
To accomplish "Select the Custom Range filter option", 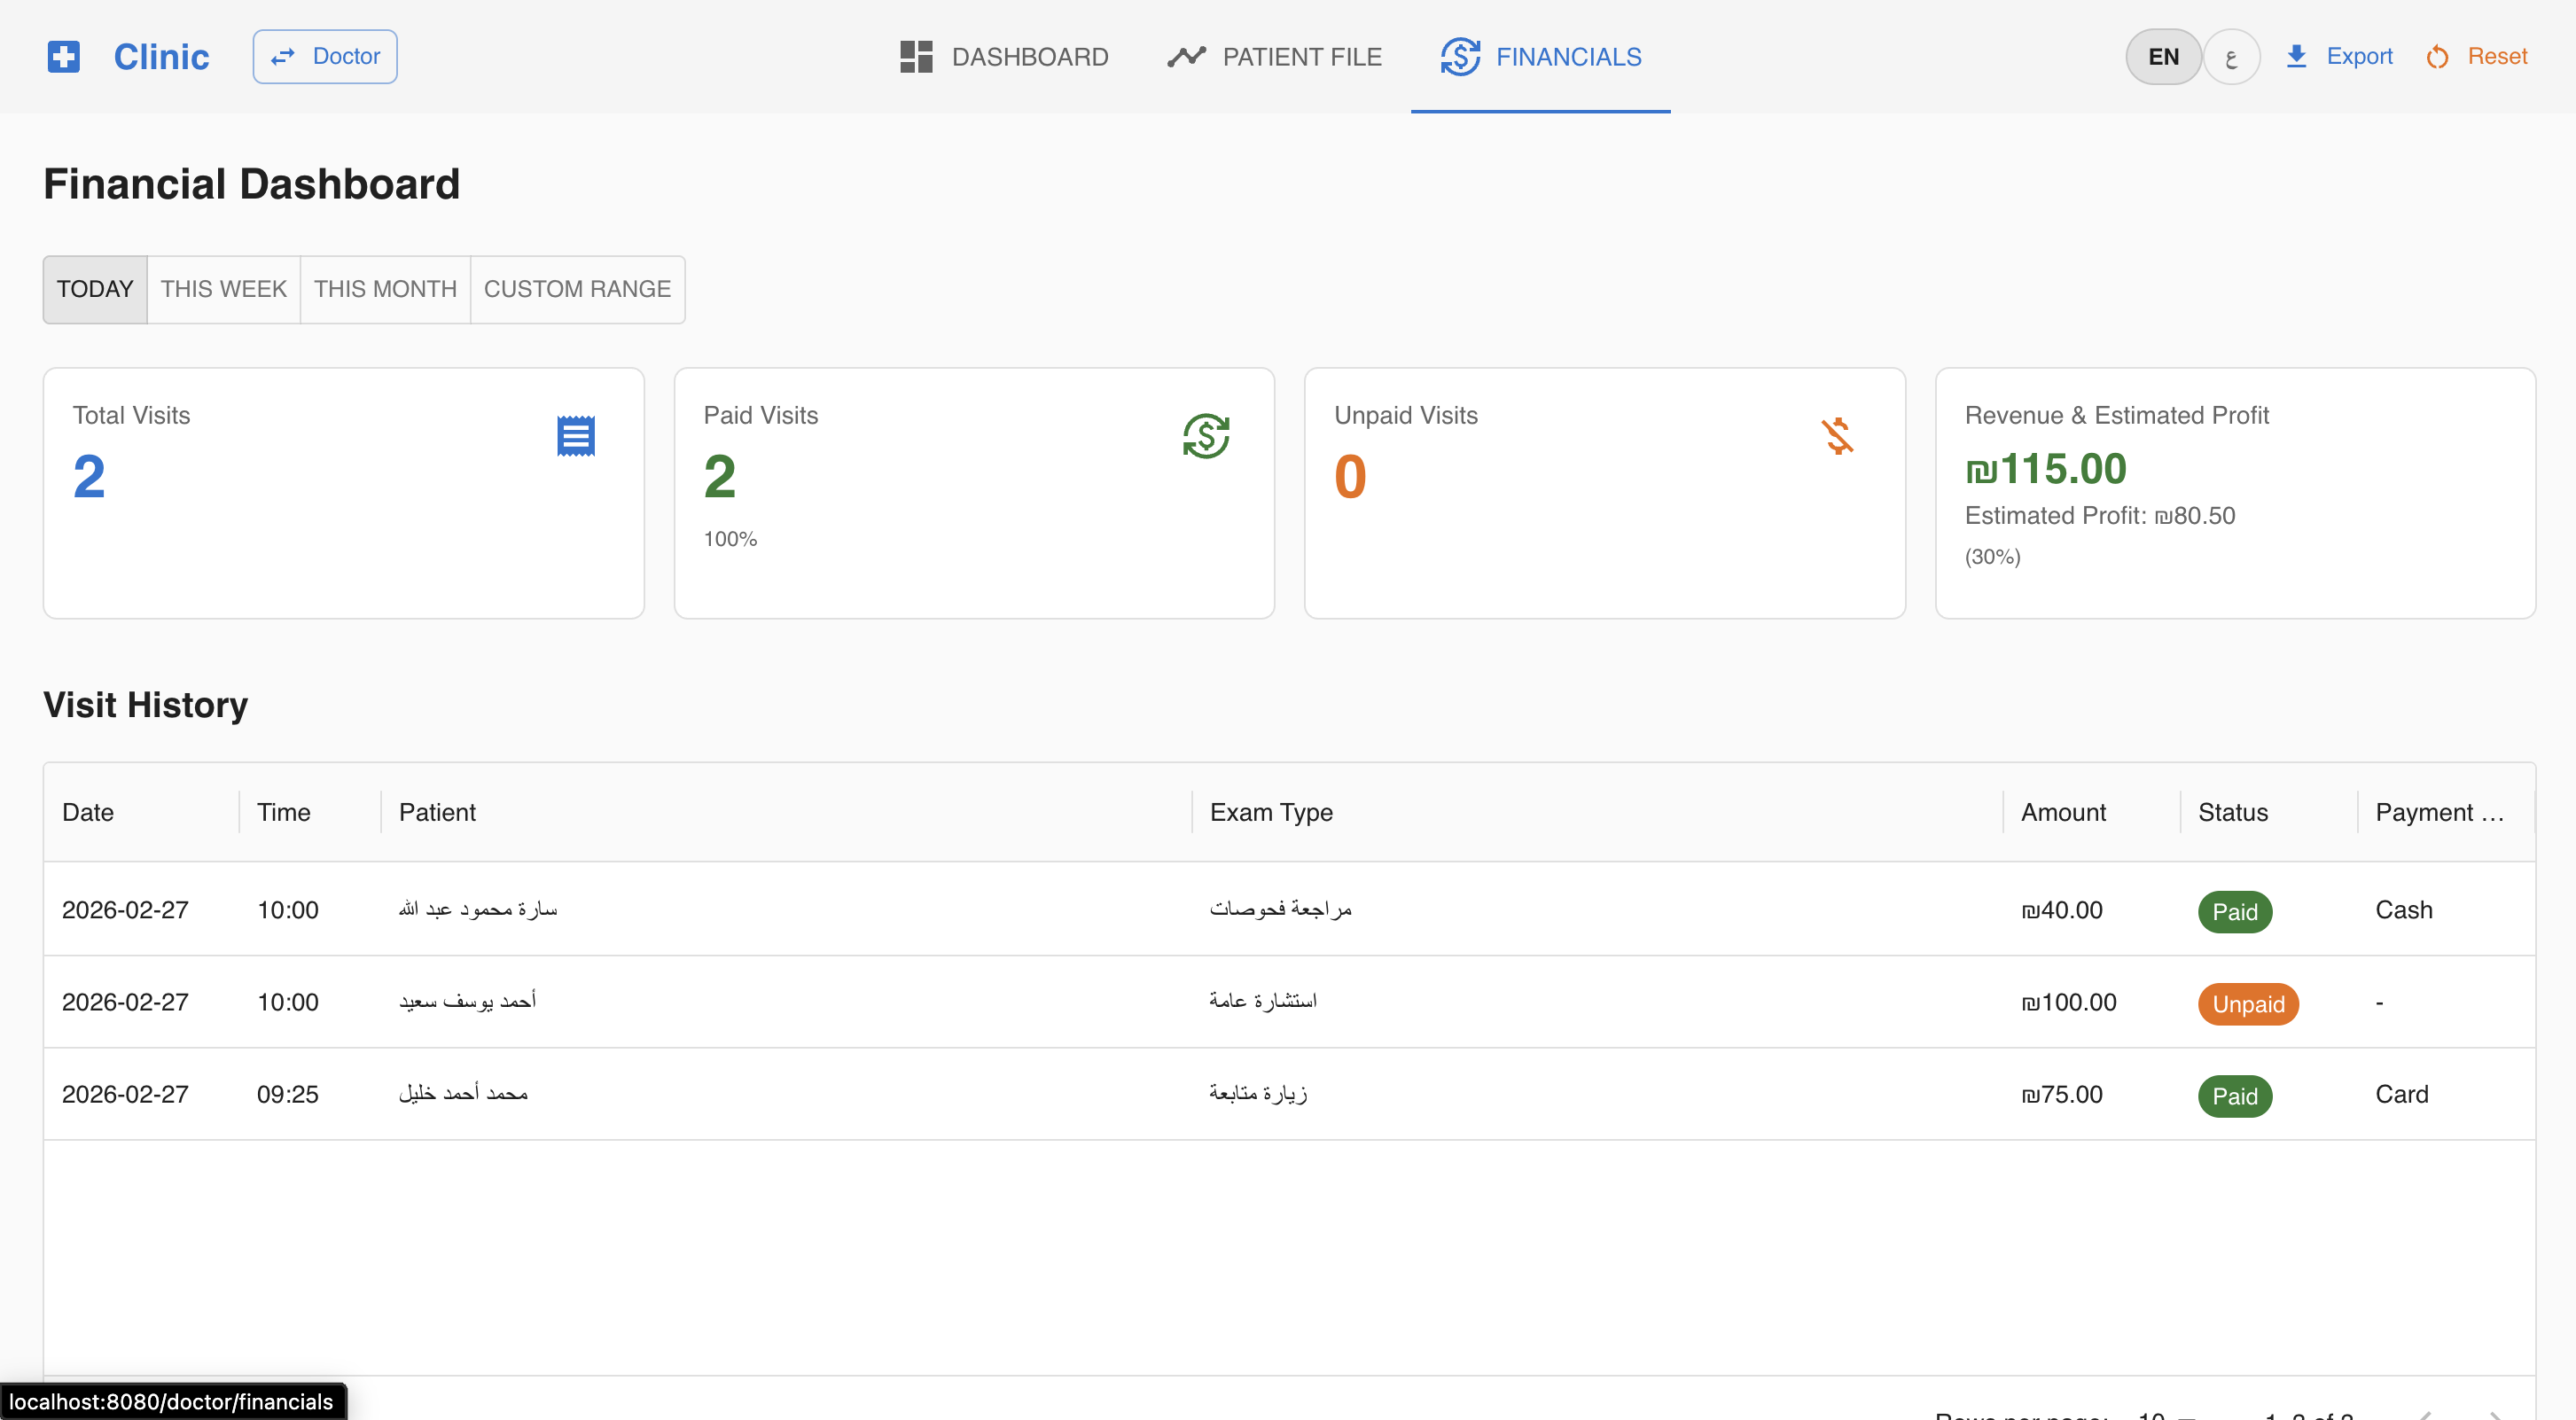I will click(x=578, y=289).
